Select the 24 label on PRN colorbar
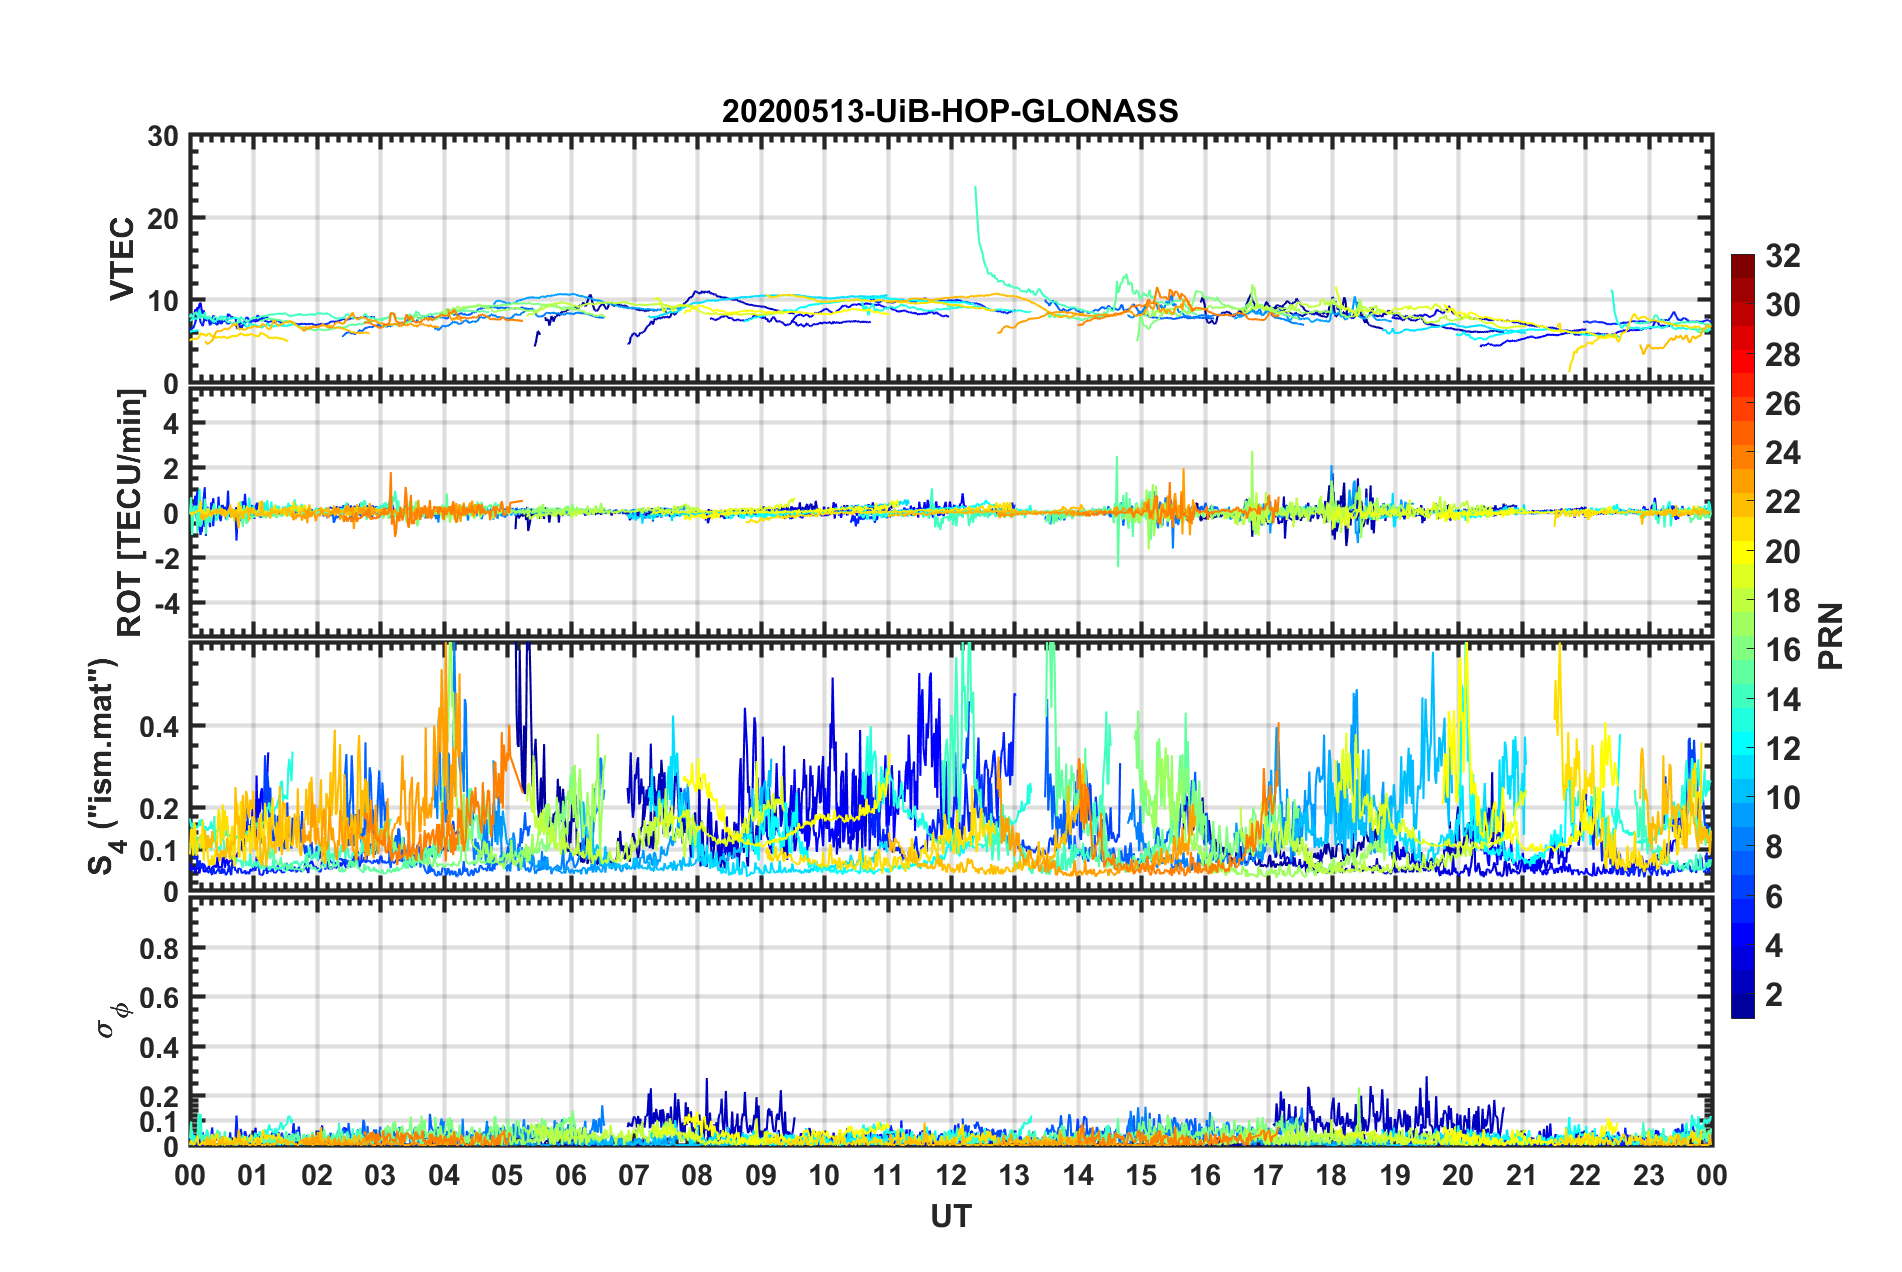Image resolution: width=1902 pixels, height=1272 pixels. click(x=1782, y=453)
